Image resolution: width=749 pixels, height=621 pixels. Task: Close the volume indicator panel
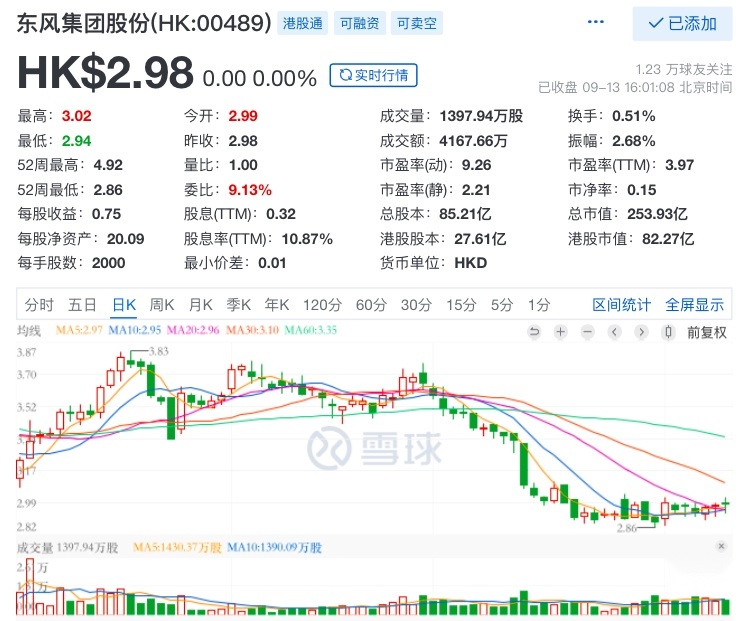721,546
